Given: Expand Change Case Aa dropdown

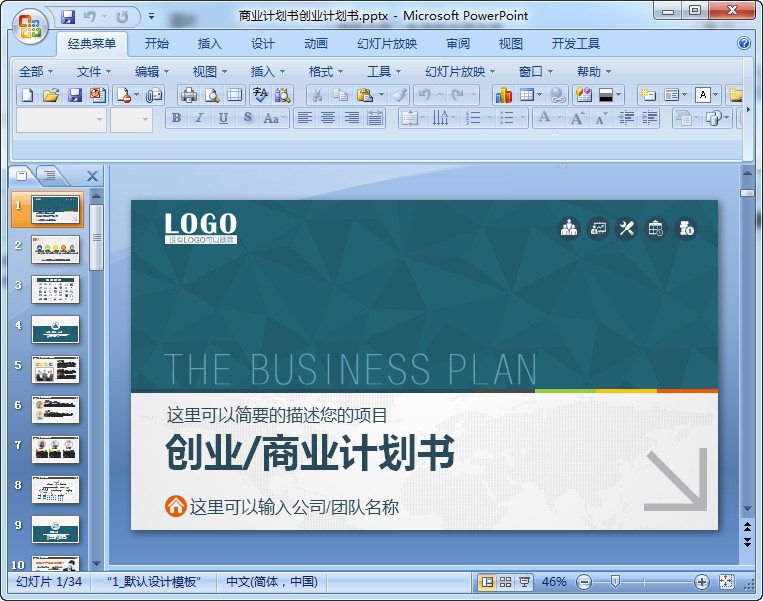Looking at the screenshot, I should coord(284,118).
